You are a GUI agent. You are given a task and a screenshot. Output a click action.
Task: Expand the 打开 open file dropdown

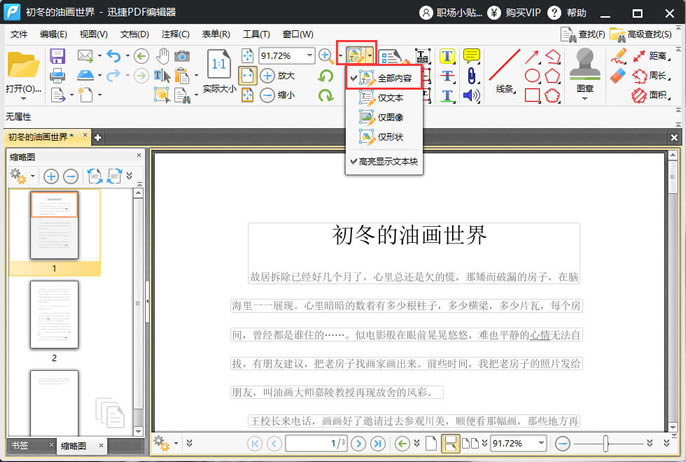click(x=24, y=89)
